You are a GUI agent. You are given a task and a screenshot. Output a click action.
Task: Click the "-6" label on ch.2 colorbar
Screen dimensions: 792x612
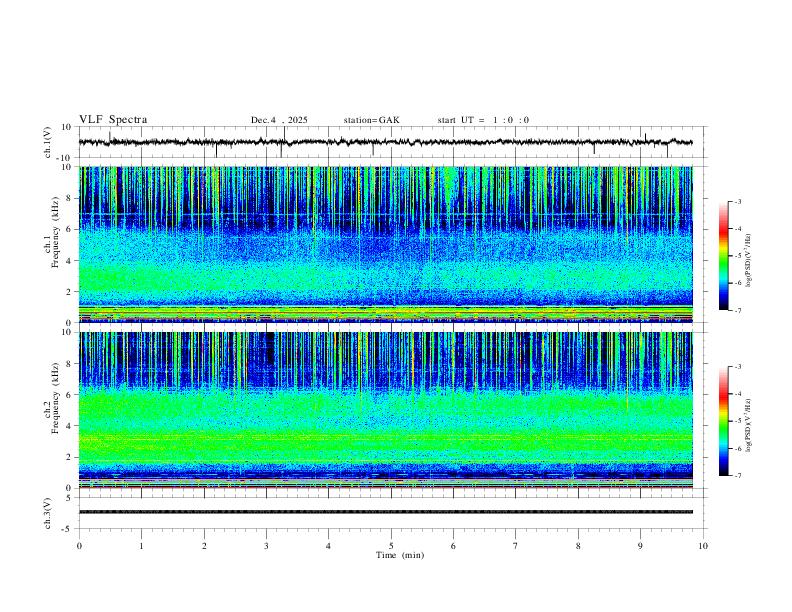pyautogui.click(x=737, y=448)
